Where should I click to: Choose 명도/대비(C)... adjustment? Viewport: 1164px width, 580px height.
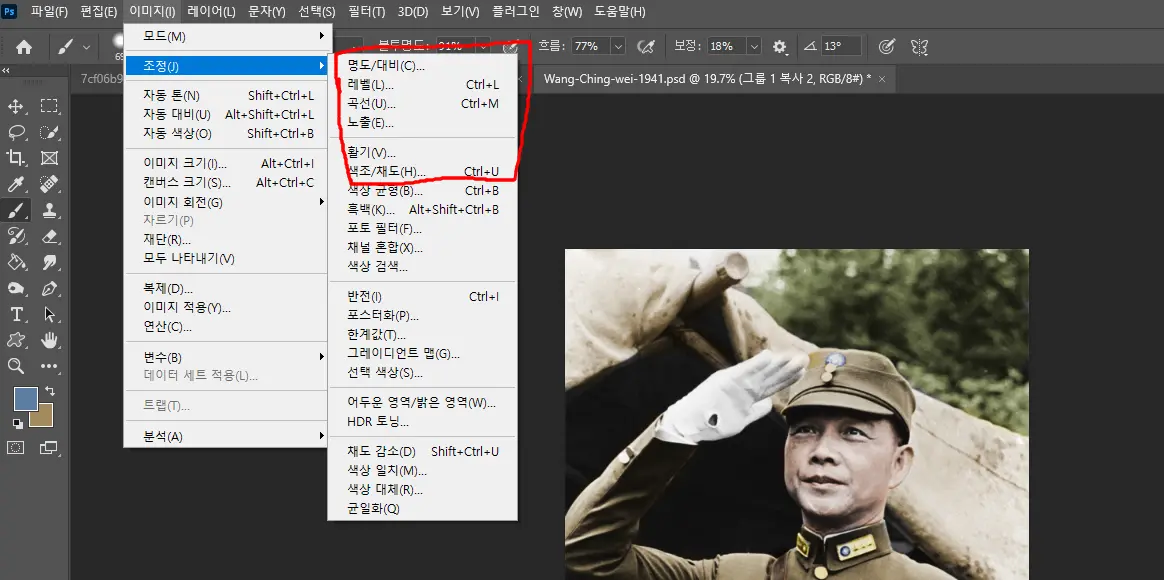(423, 65)
